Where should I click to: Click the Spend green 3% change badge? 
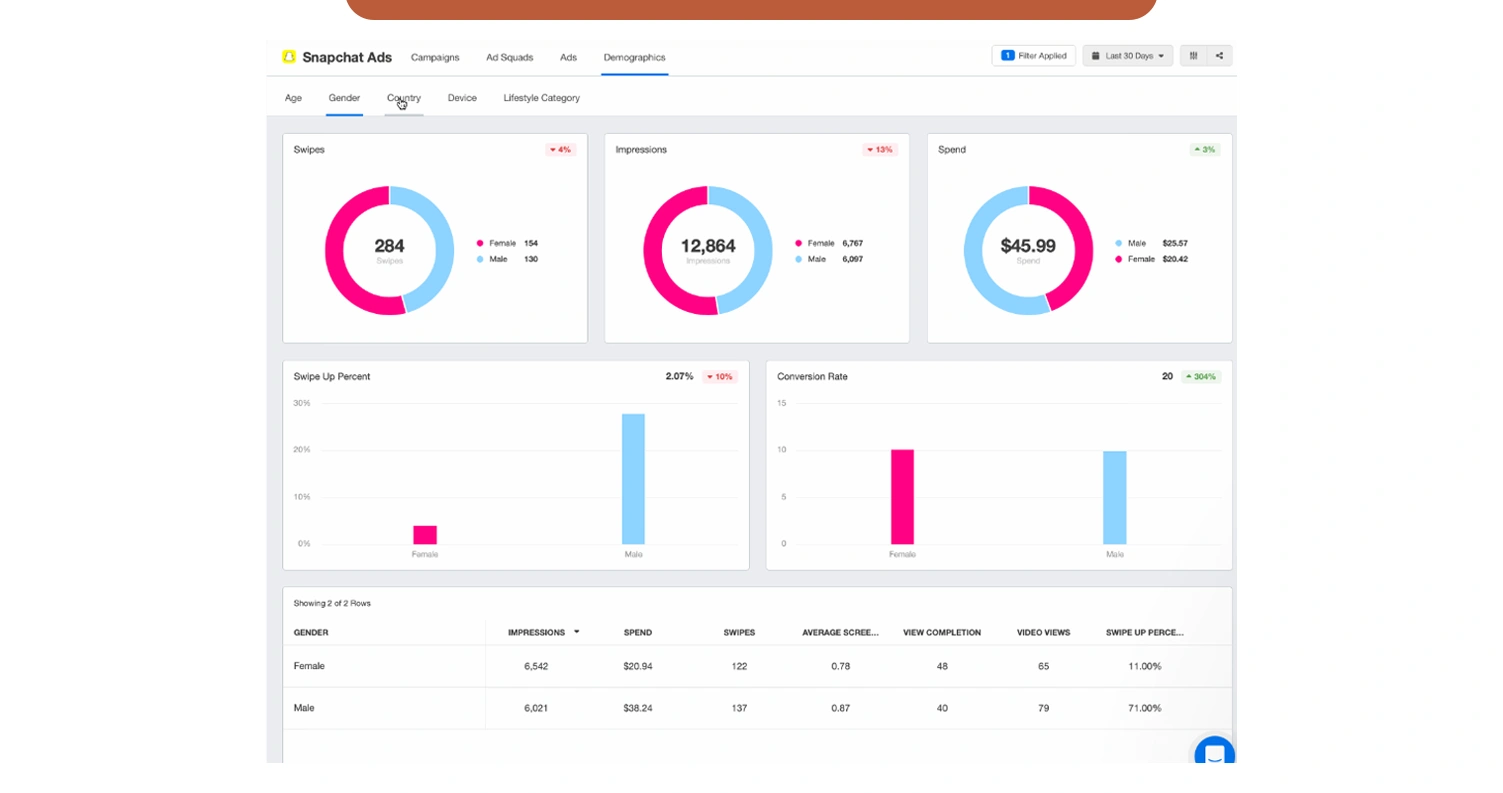pos(1204,150)
